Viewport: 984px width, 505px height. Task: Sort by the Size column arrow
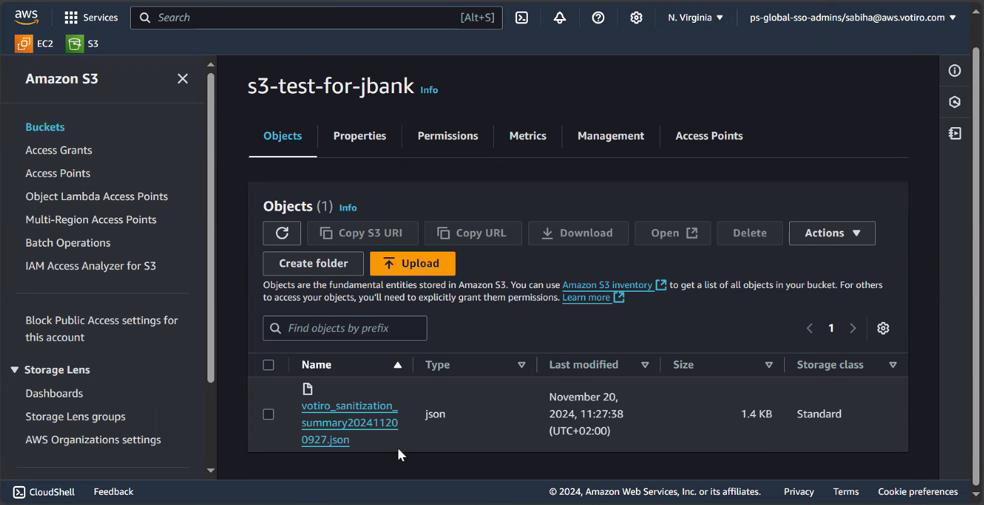769,364
